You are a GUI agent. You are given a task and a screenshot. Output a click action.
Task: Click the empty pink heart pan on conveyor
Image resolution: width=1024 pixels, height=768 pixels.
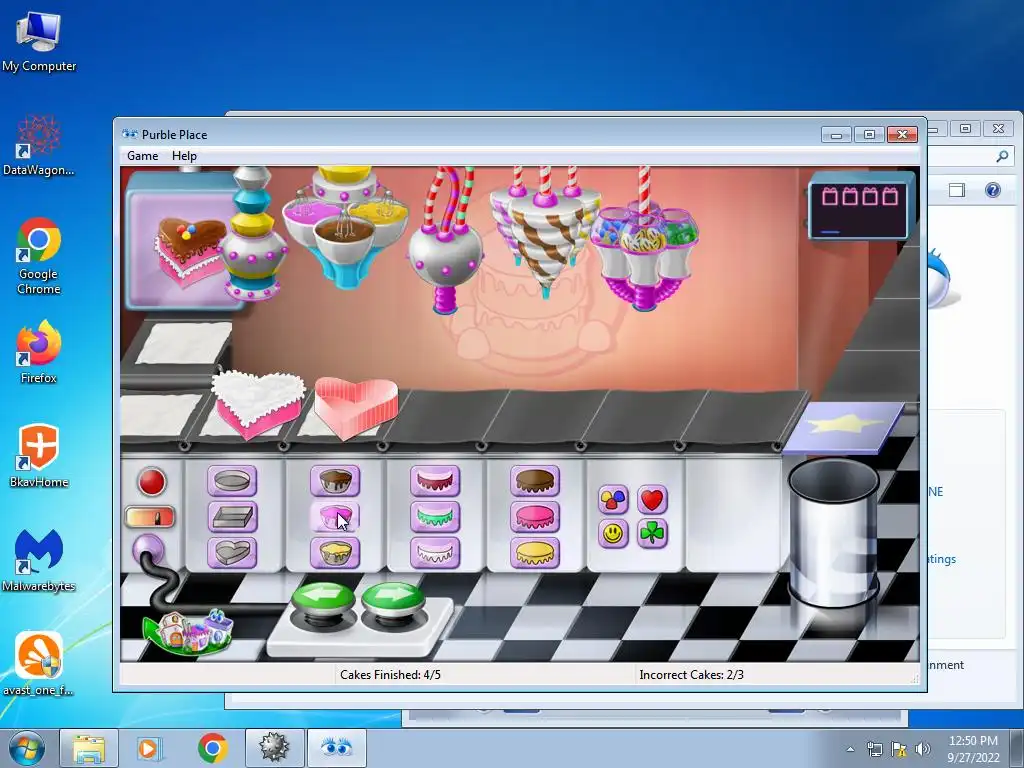356,406
